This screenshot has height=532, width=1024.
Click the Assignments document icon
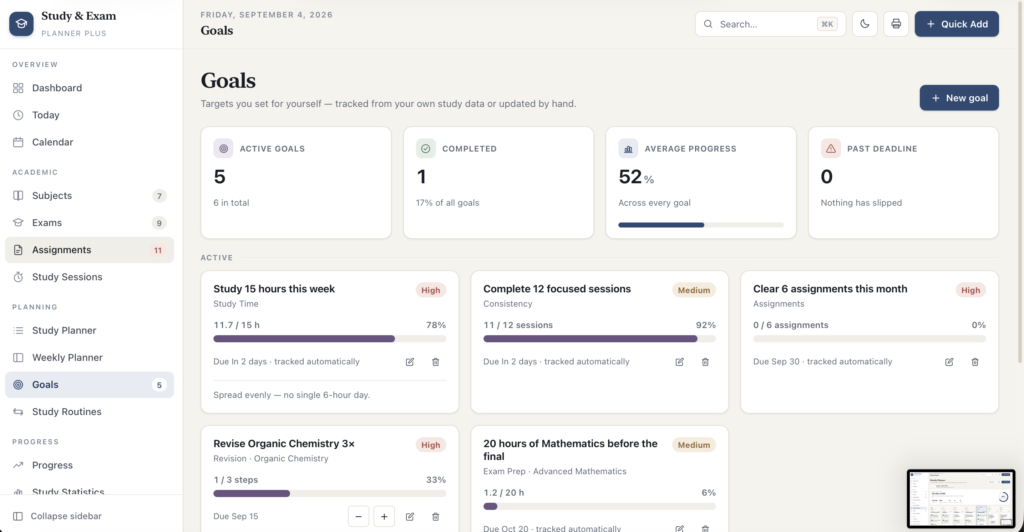(18, 250)
